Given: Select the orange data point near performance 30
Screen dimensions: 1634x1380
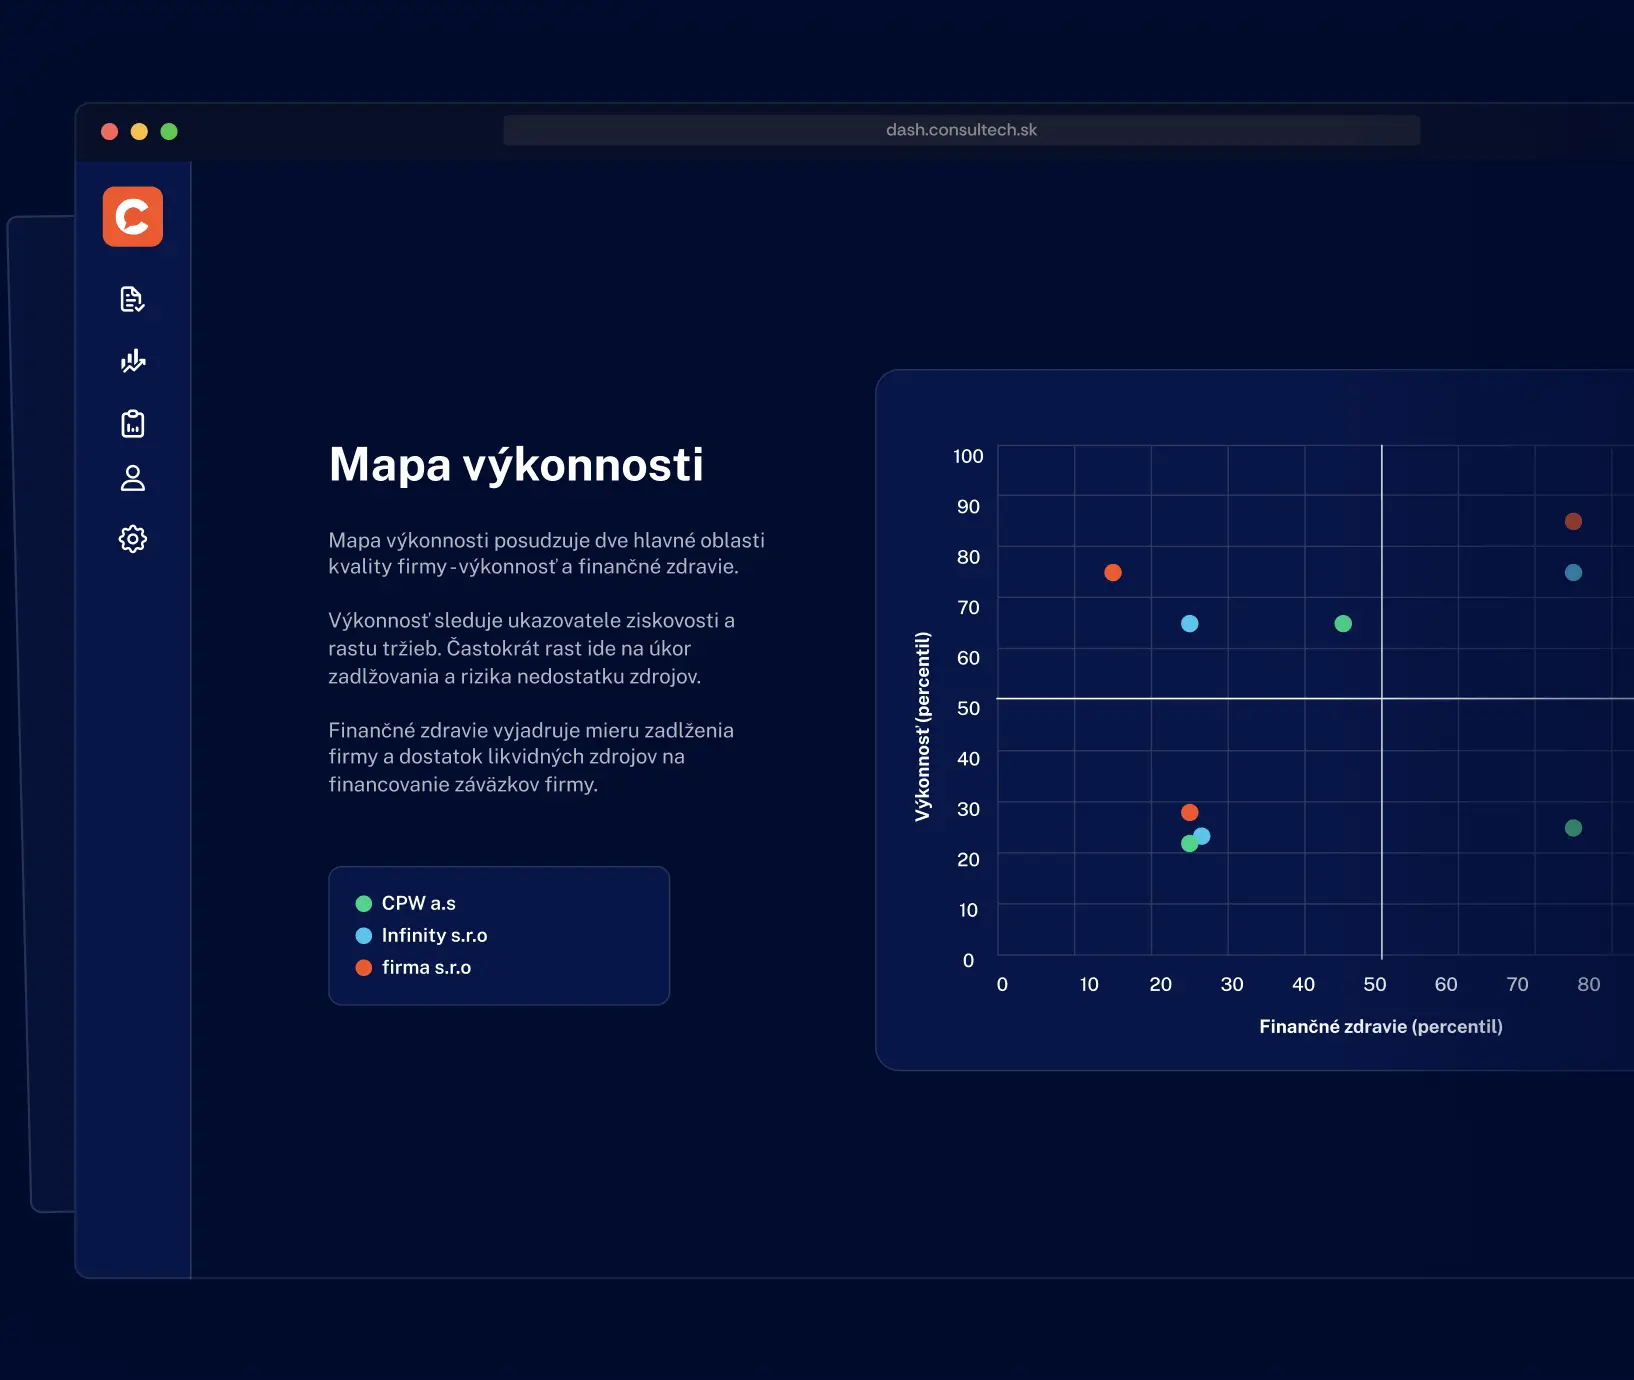Looking at the screenshot, I should pos(1189,812).
